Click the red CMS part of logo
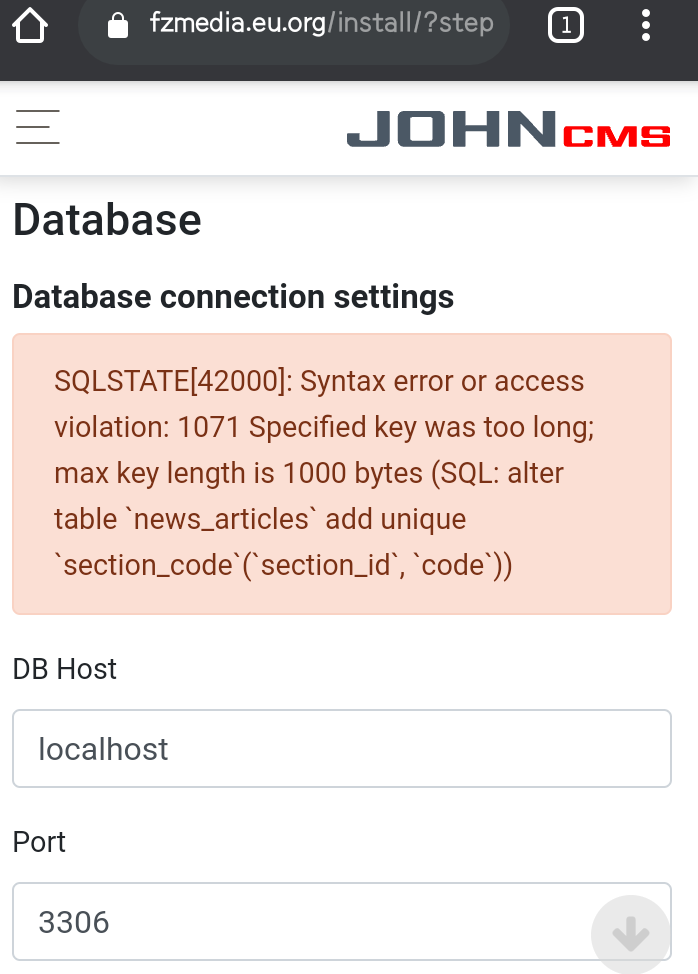698x974 pixels. click(616, 136)
